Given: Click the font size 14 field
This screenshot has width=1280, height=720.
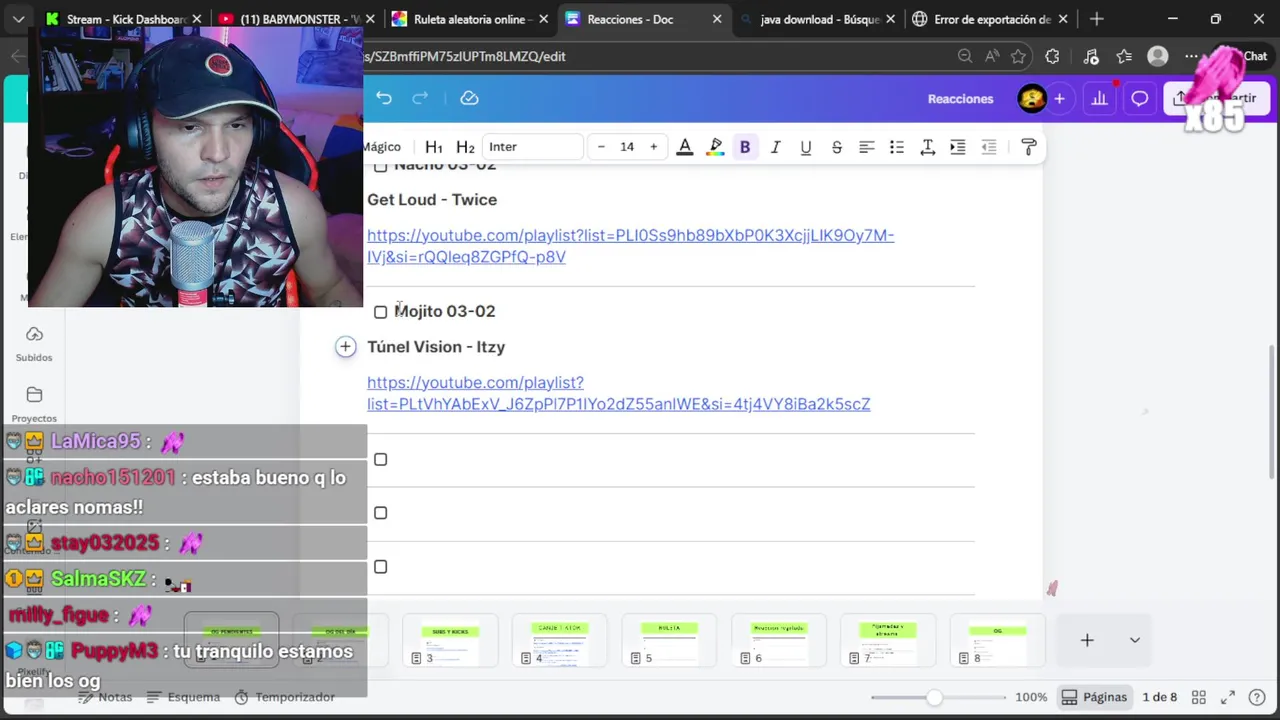Looking at the screenshot, I should [x=627, y=147].
